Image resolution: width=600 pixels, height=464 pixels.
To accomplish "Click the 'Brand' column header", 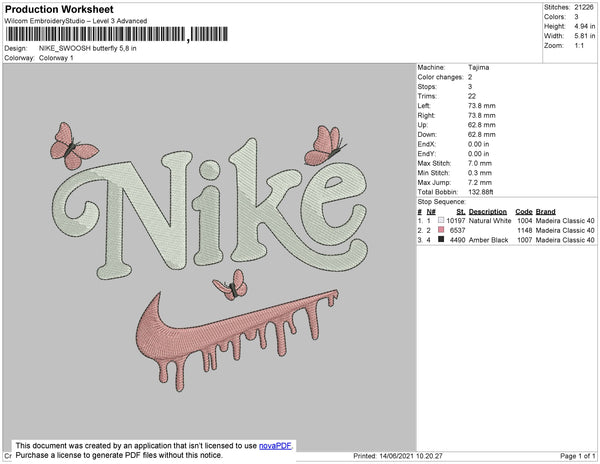I will coord(545,212).
